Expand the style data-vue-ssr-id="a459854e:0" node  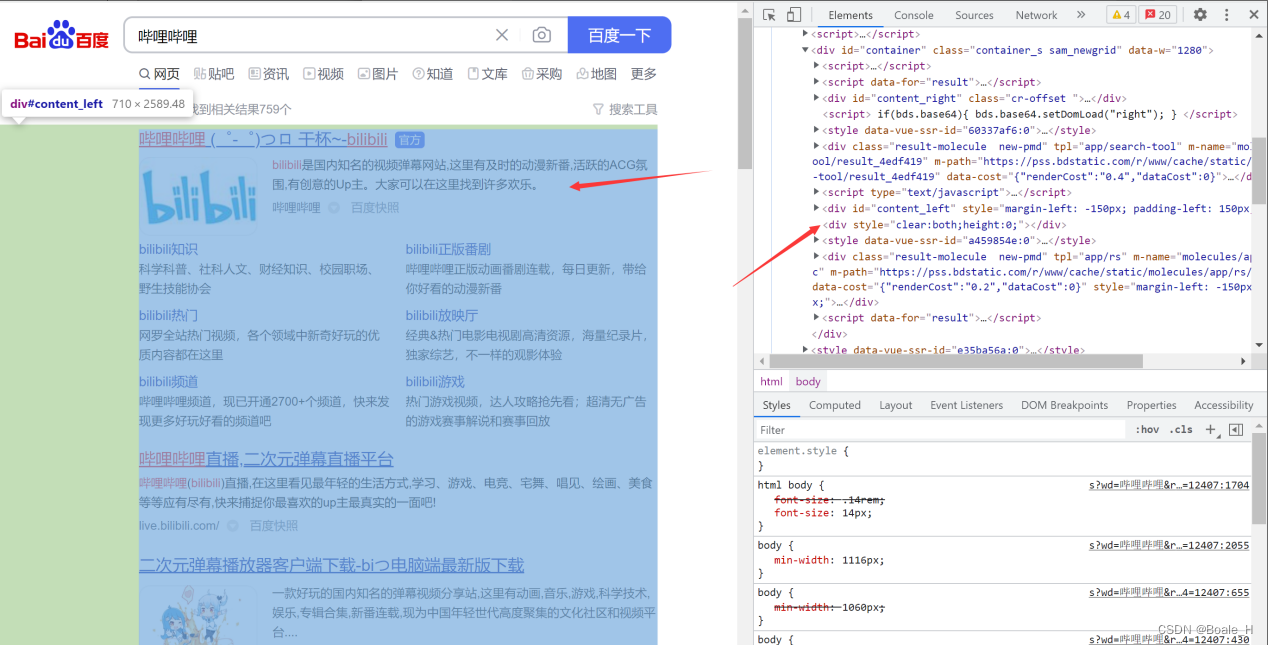817,240
